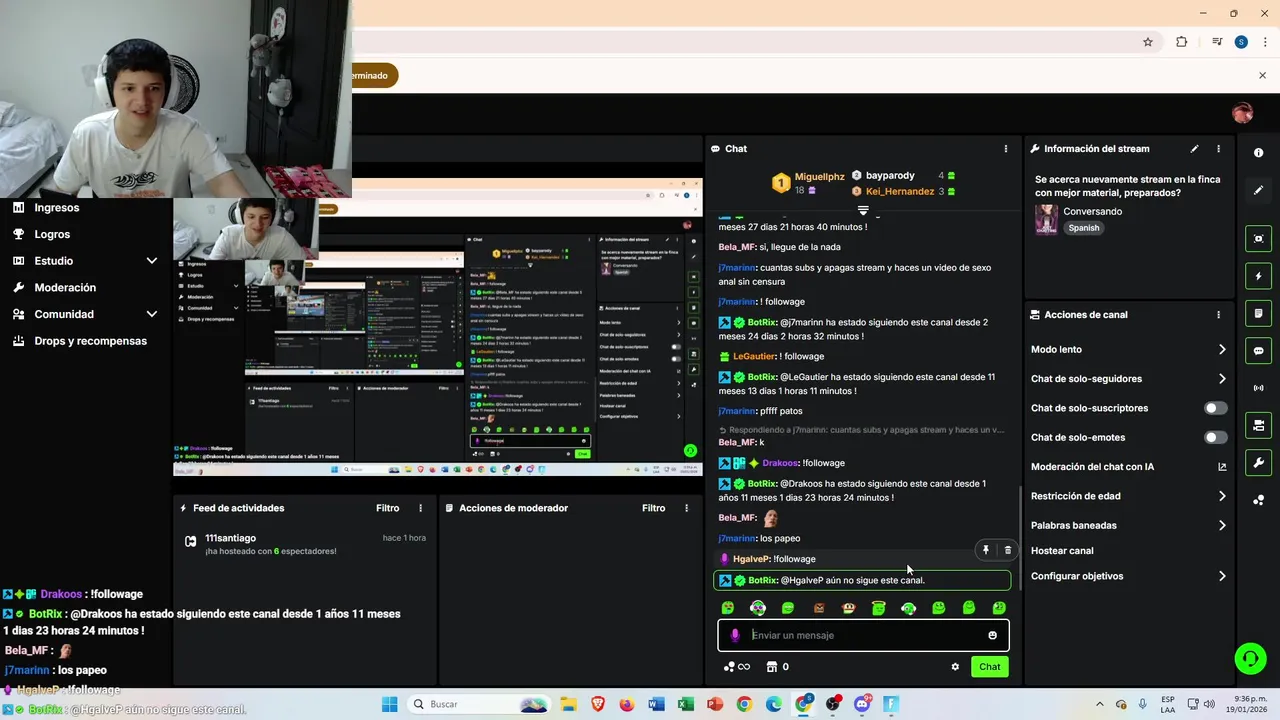Open Feed de actividades three-dot menu

(420, 508)
